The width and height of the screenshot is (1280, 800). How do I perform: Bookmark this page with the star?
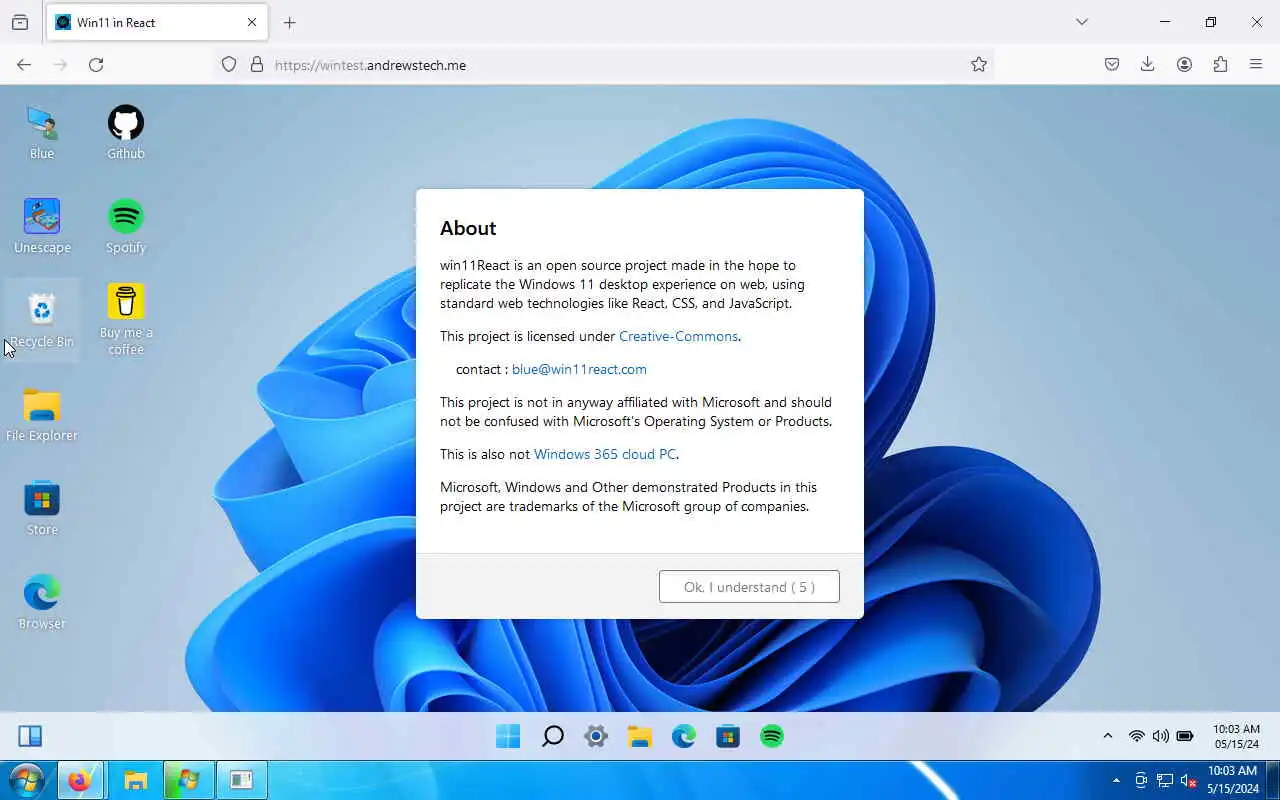pos(979,64)
